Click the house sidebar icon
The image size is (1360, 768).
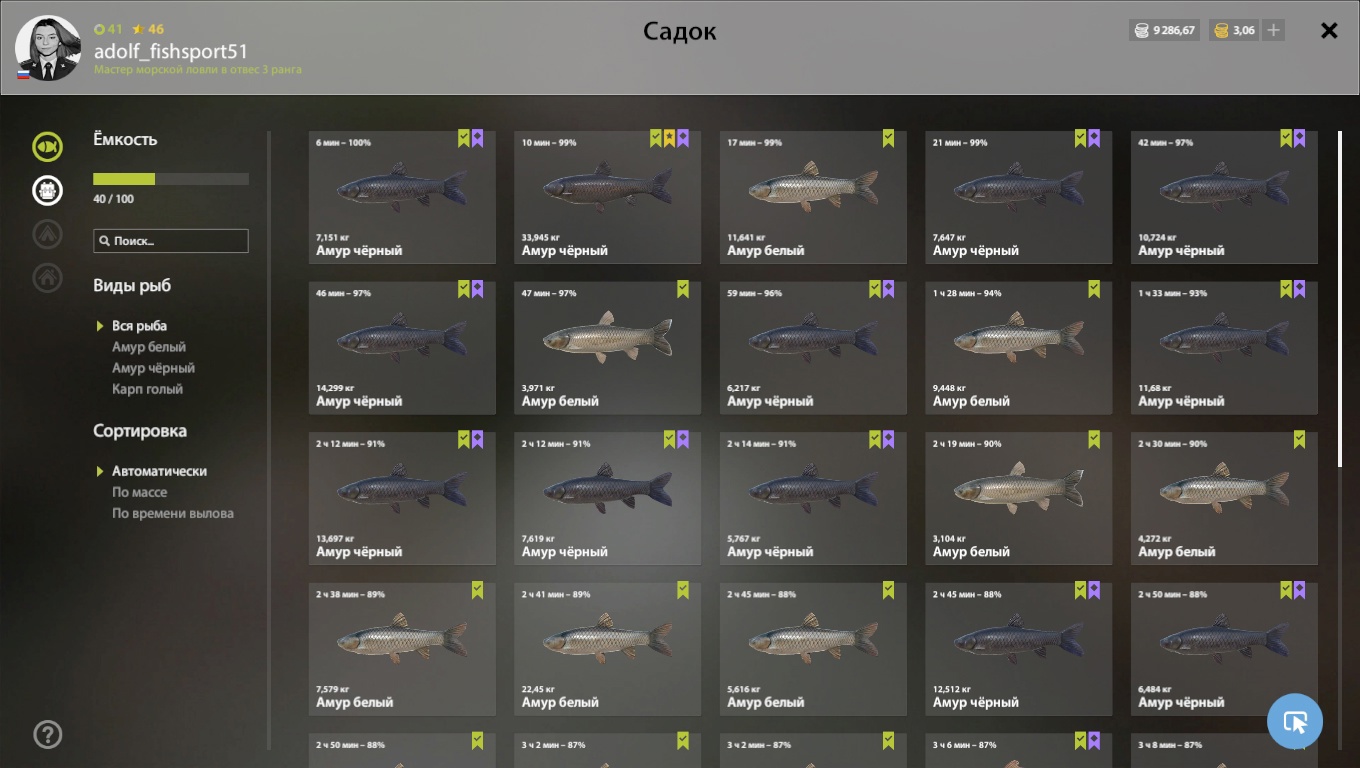pos(47,277)
